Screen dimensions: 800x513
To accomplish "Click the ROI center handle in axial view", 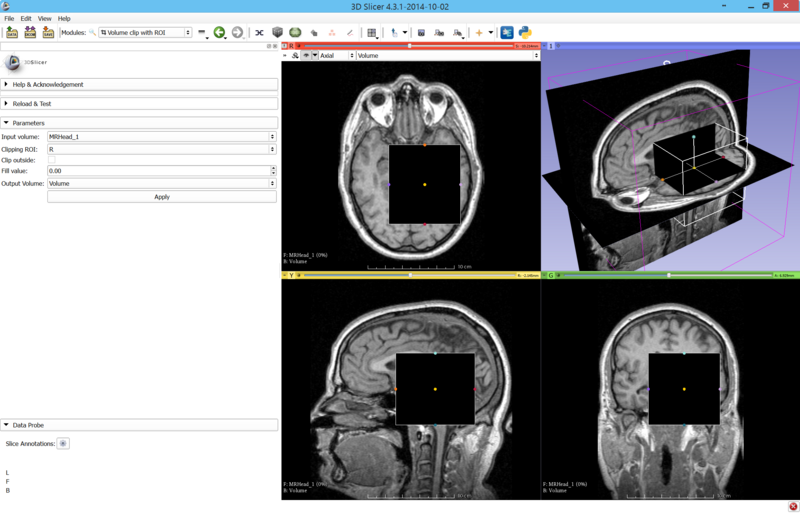I will 424,184.
